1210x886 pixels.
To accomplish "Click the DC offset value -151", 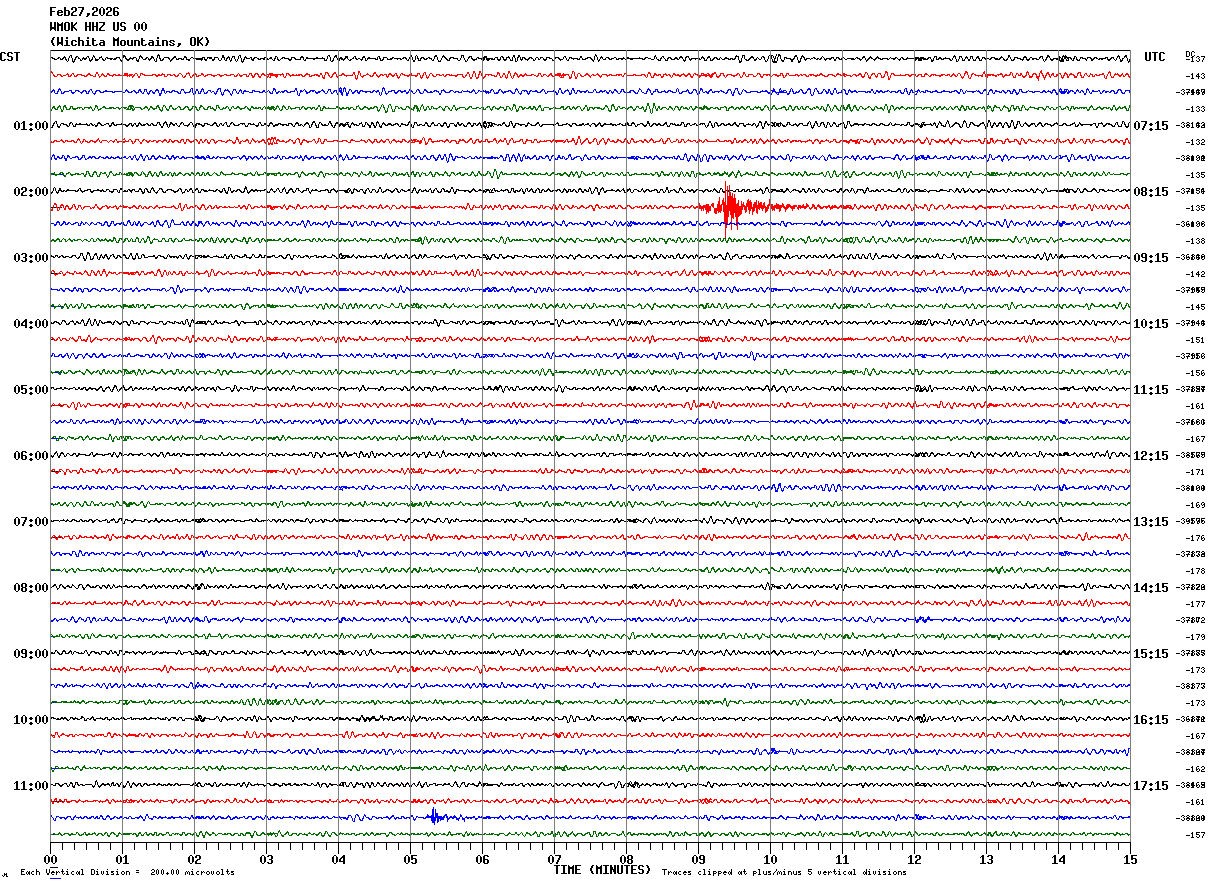I will click(x=1195, y=340).
